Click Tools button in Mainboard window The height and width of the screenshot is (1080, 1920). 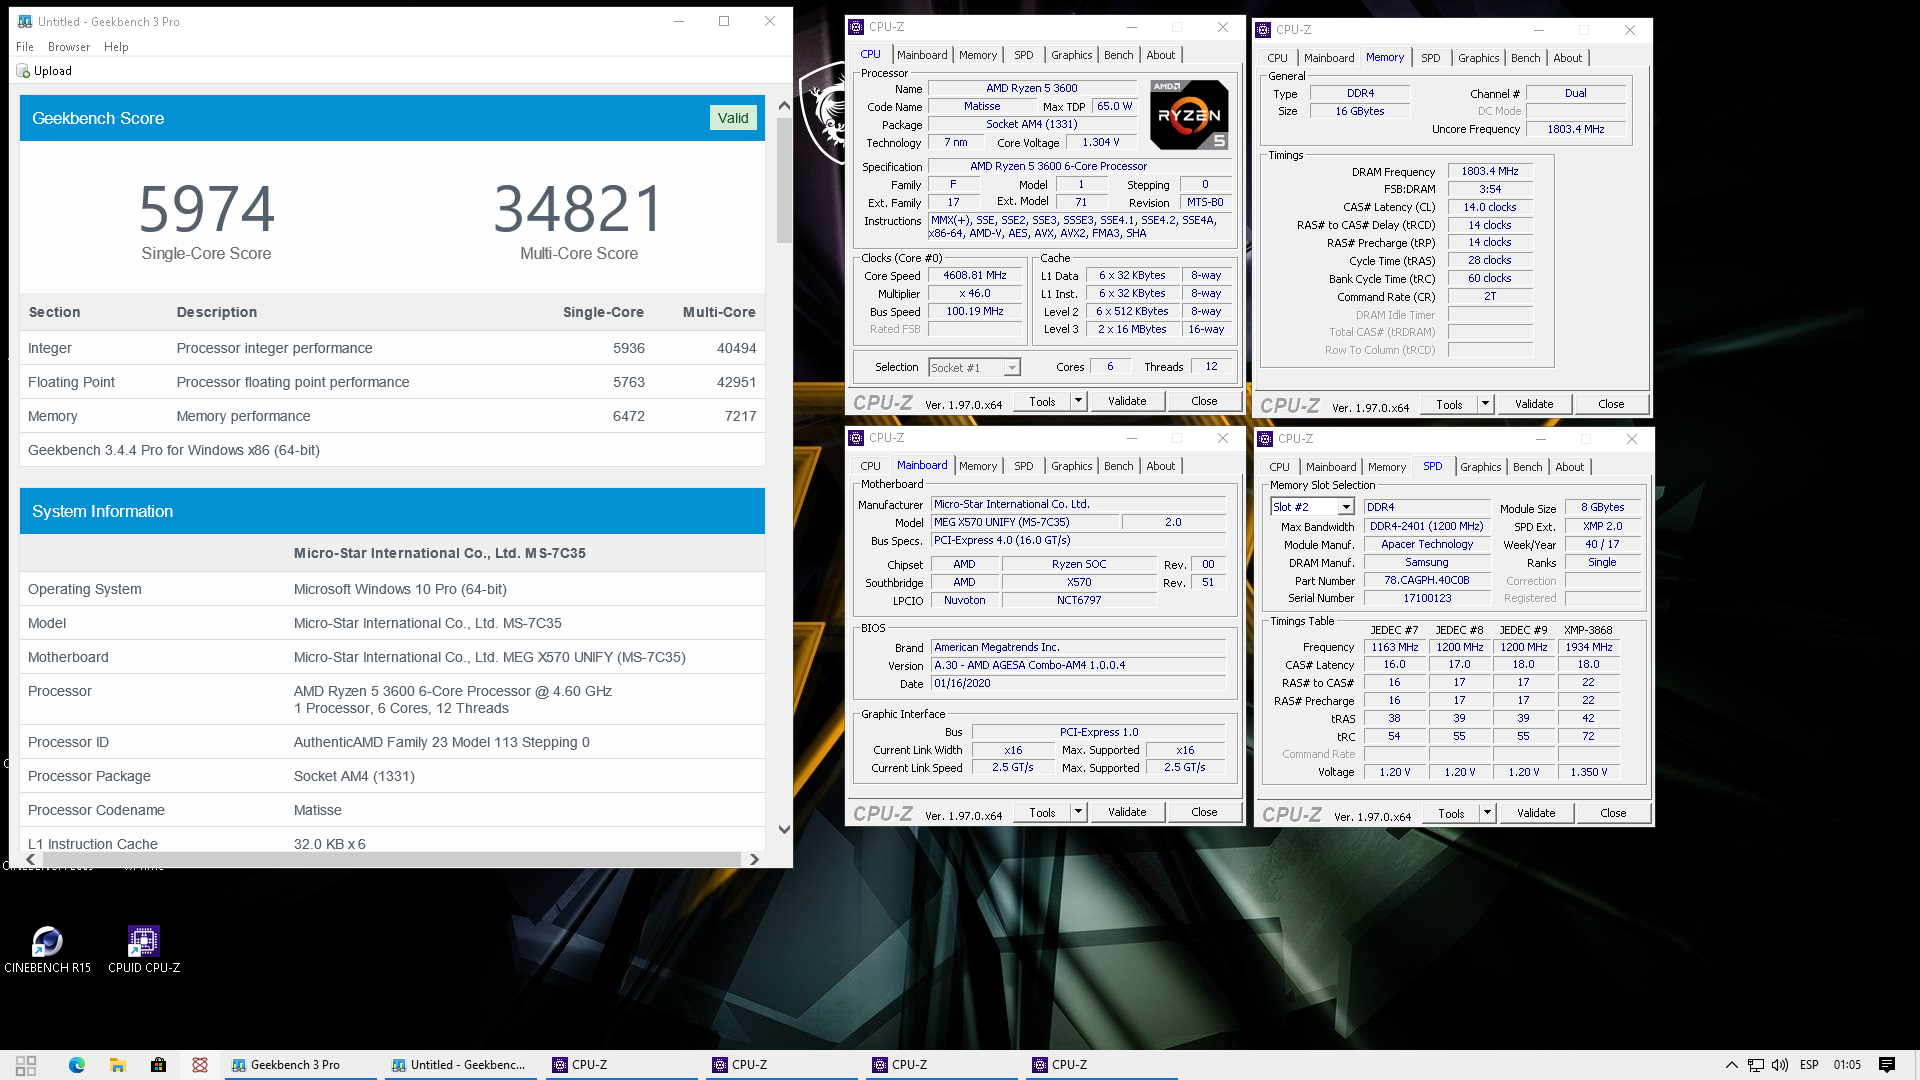[x=1042, y=812]
